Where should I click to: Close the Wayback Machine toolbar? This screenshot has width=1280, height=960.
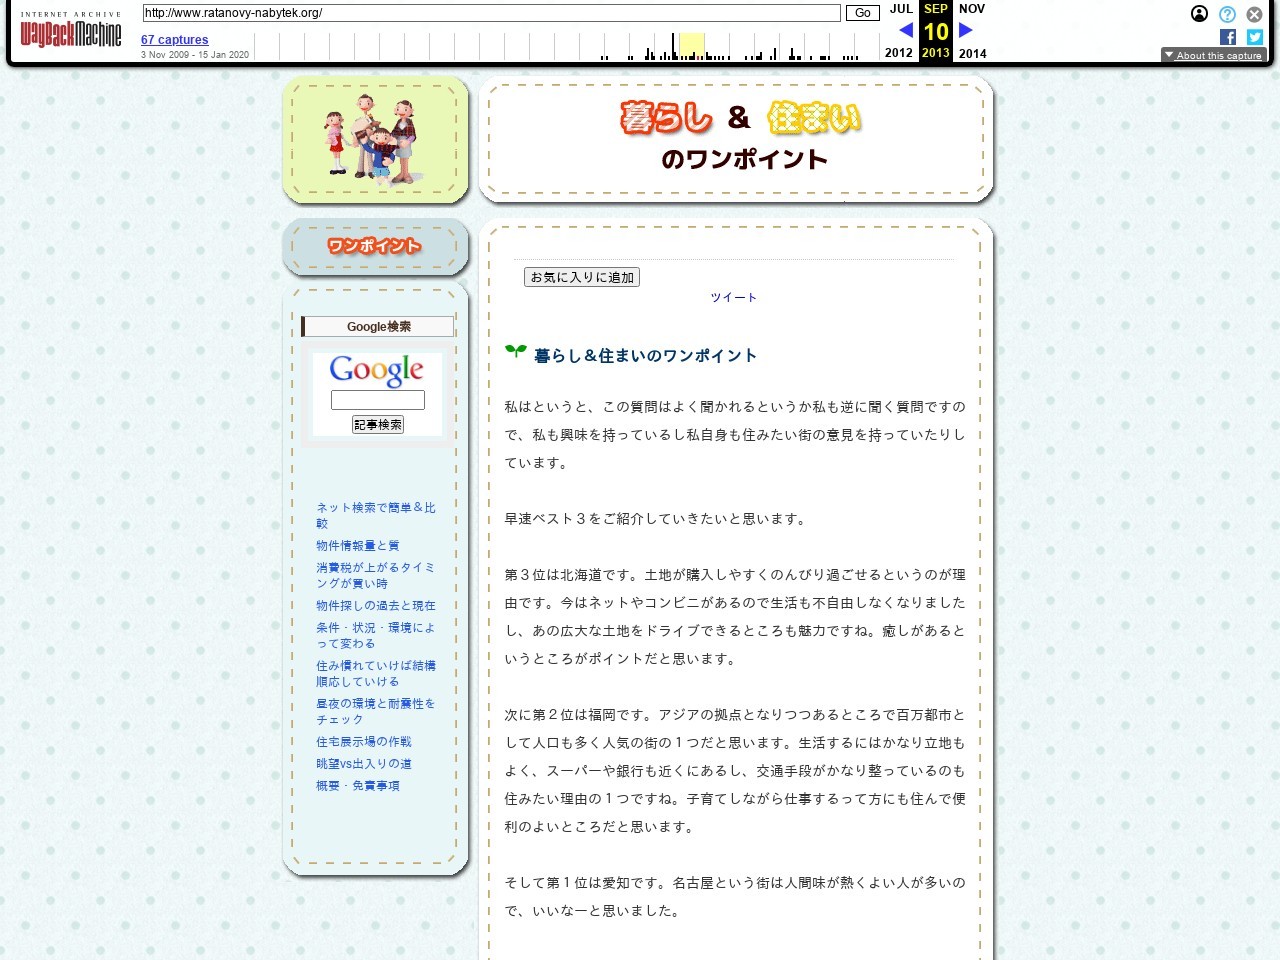pyautogui.click(x=1254, y=14)
